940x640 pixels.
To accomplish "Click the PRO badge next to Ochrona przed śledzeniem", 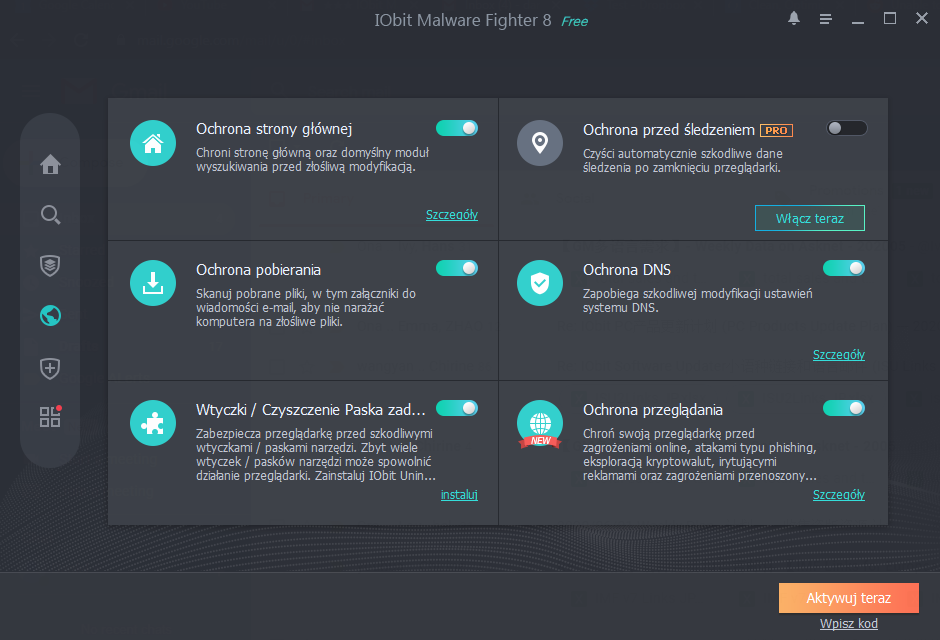I will pyautogui.click(x=776, y=130).
